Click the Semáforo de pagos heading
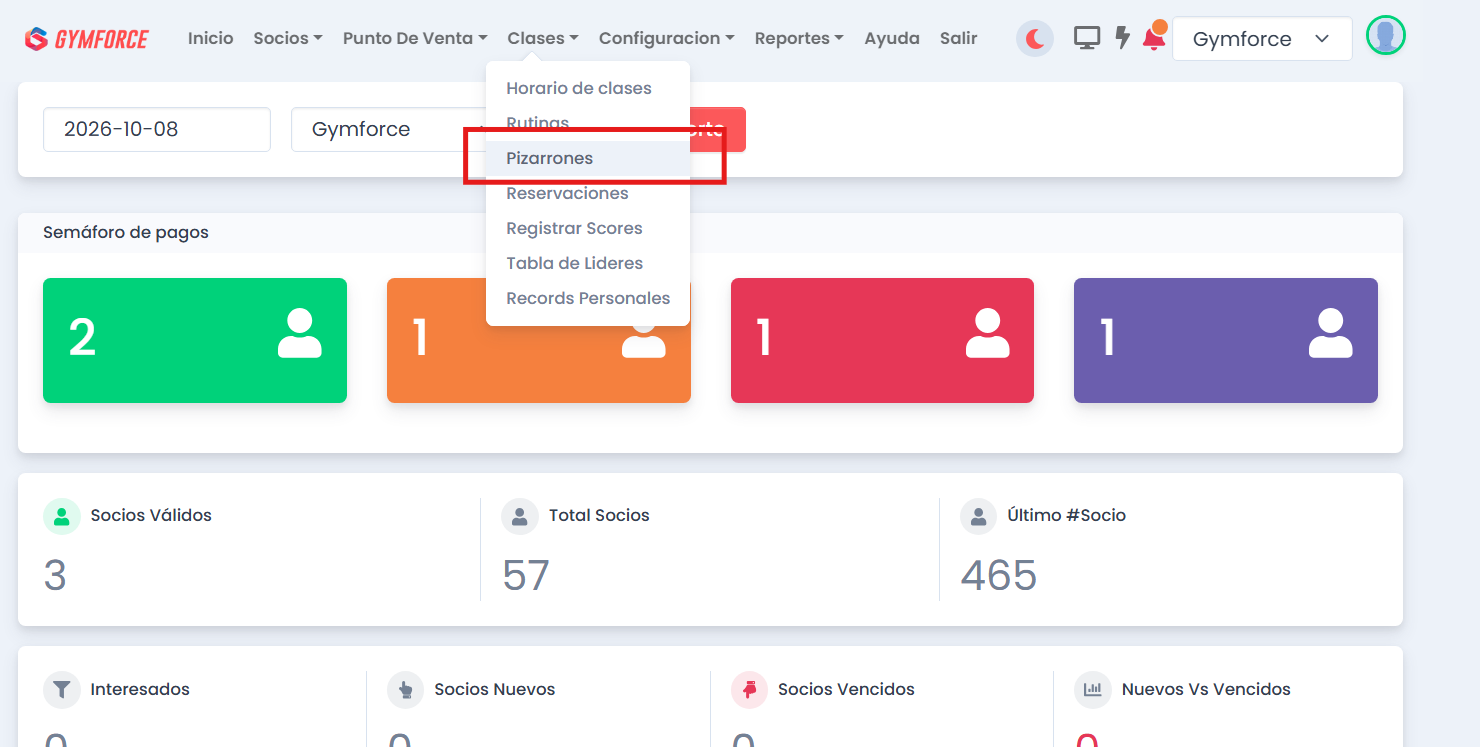The height and width of the screenshot is (747, 1480). (x=126, y=232)
